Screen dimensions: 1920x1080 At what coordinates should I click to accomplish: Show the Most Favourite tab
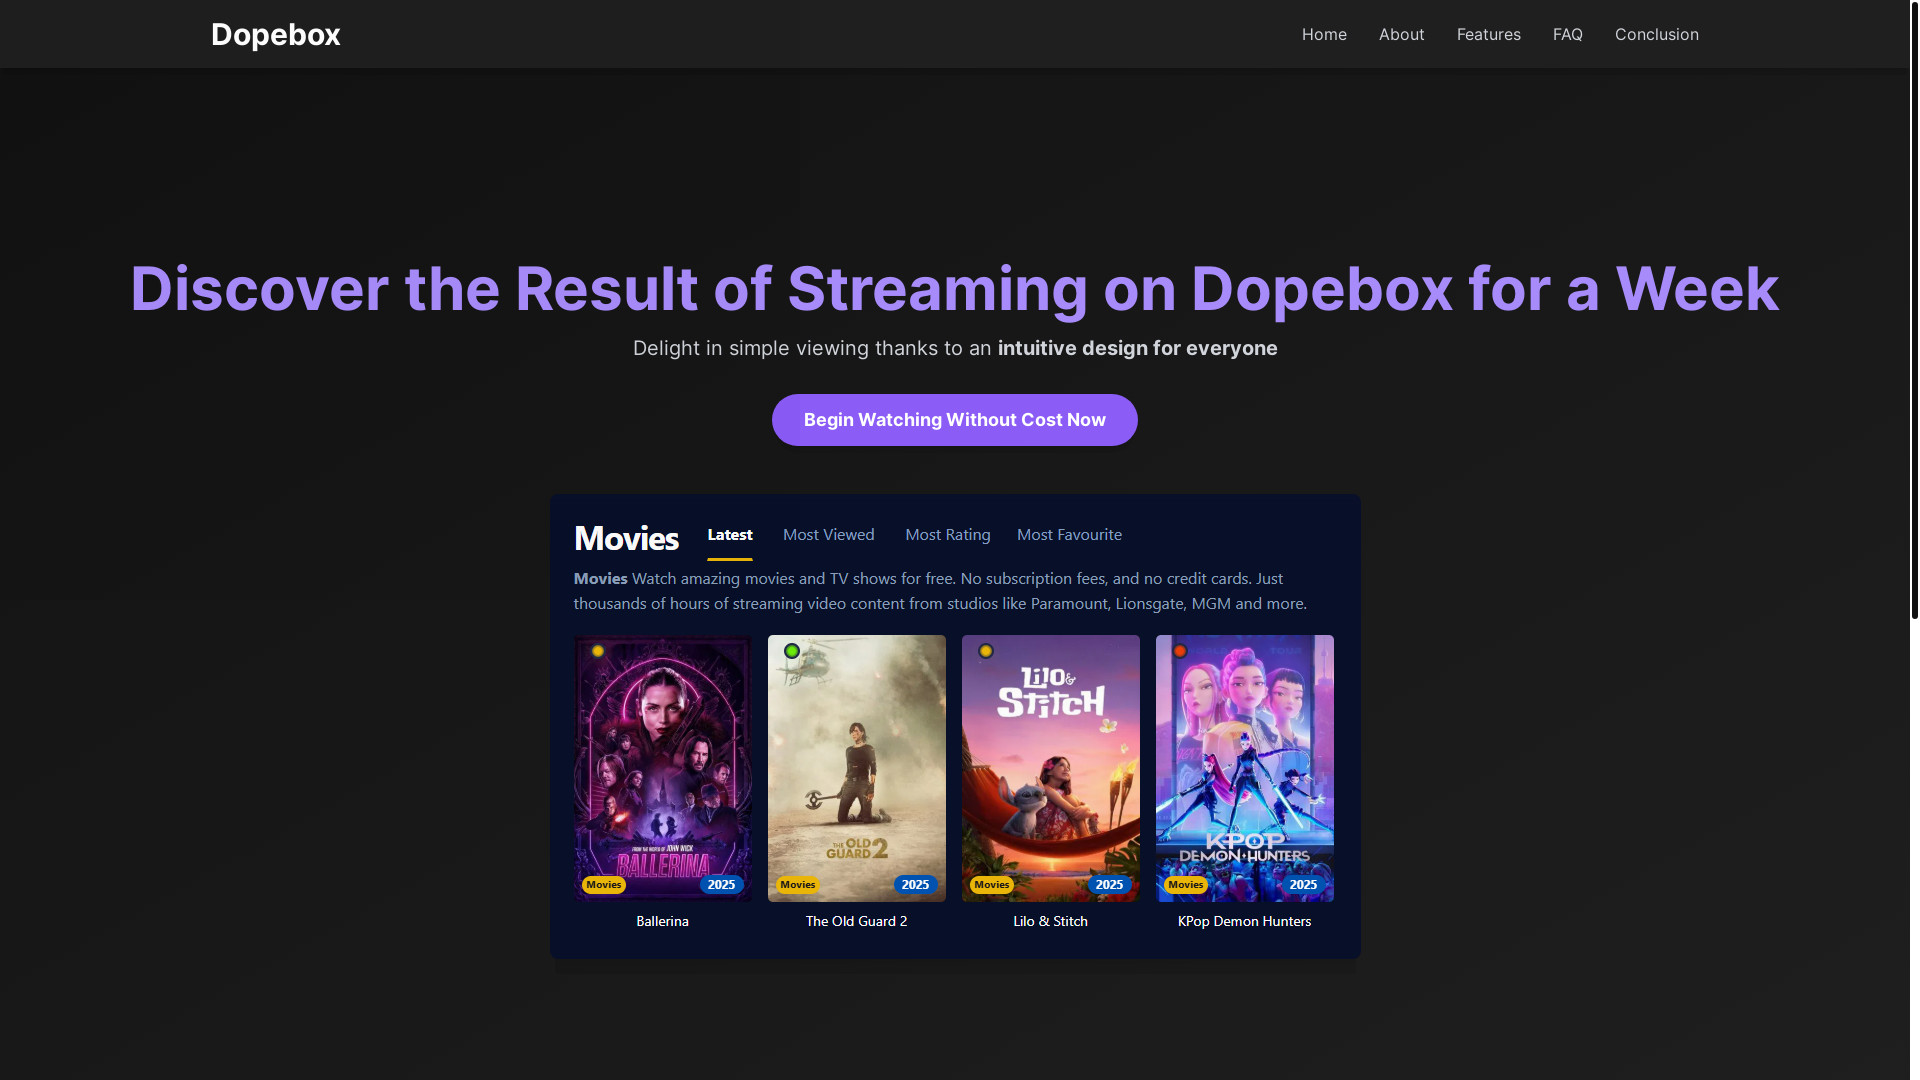click(1069, 535)
